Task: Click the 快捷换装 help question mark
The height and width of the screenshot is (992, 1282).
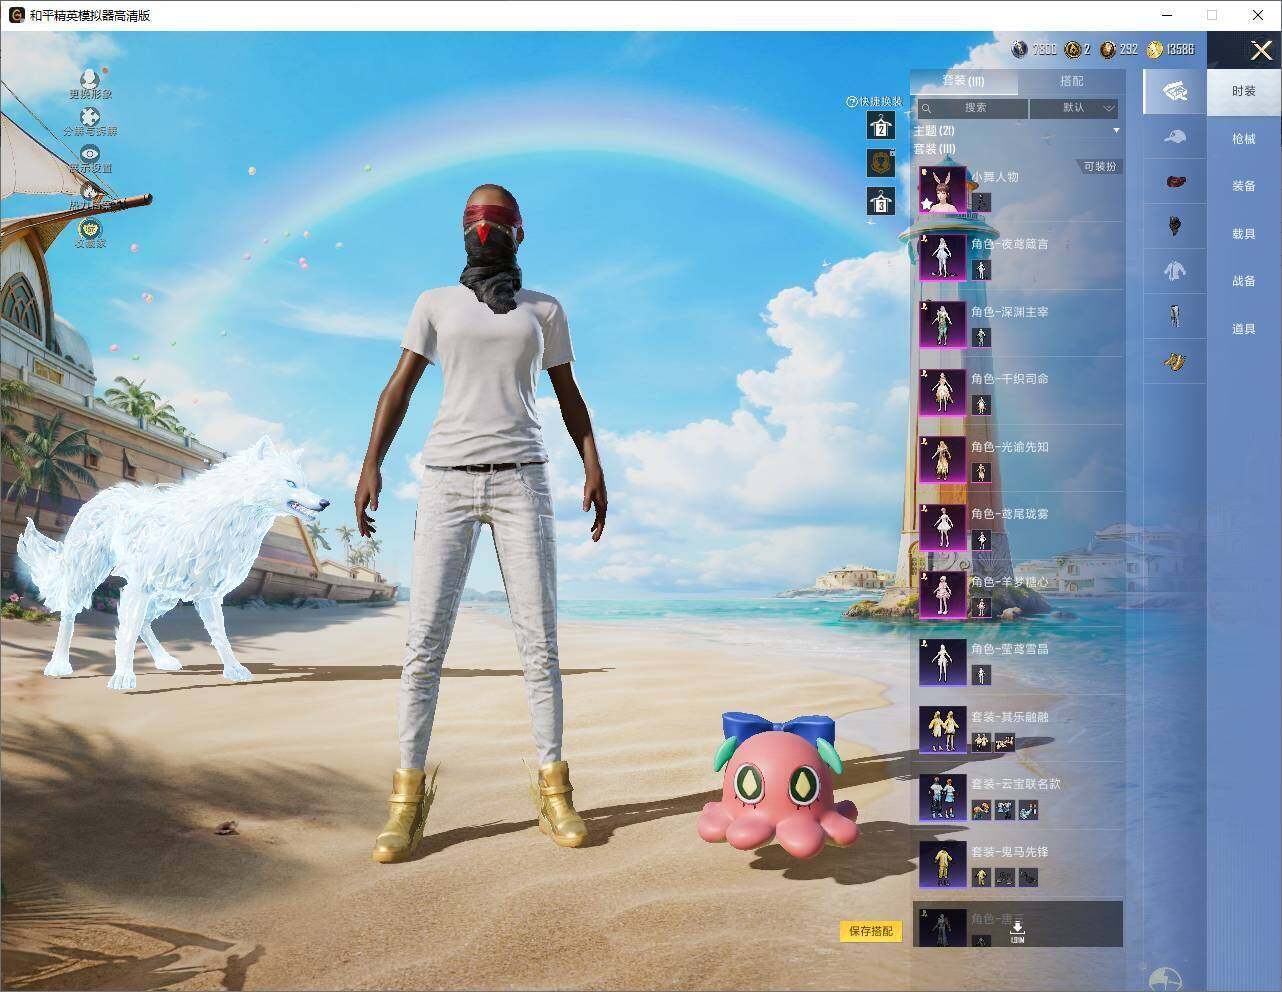Action: [x=852, y=102]
